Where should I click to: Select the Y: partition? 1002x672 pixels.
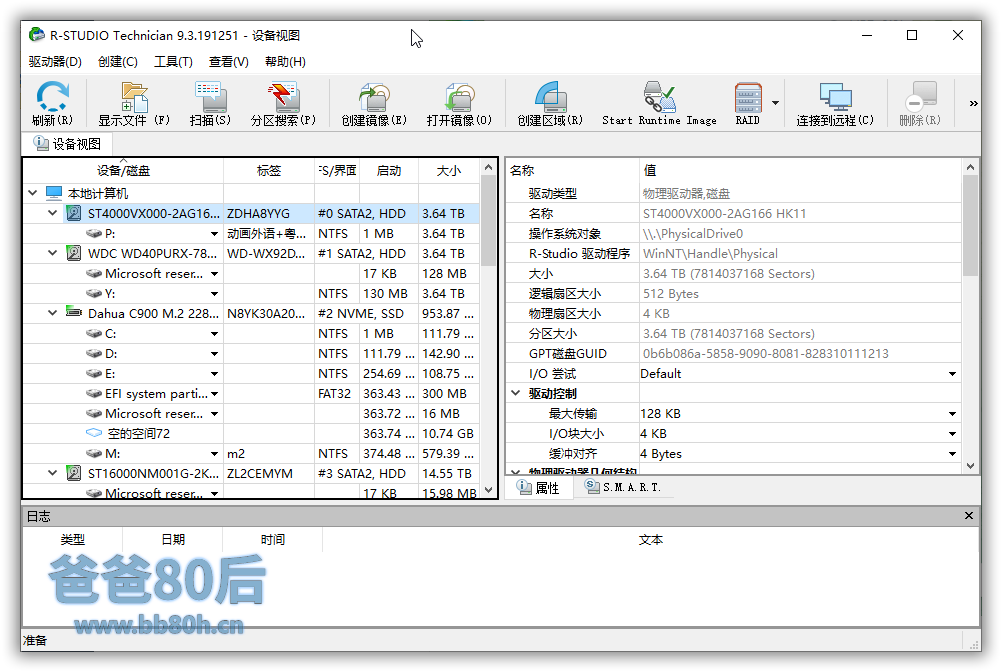pyautogui.click(x=251, y=294)
